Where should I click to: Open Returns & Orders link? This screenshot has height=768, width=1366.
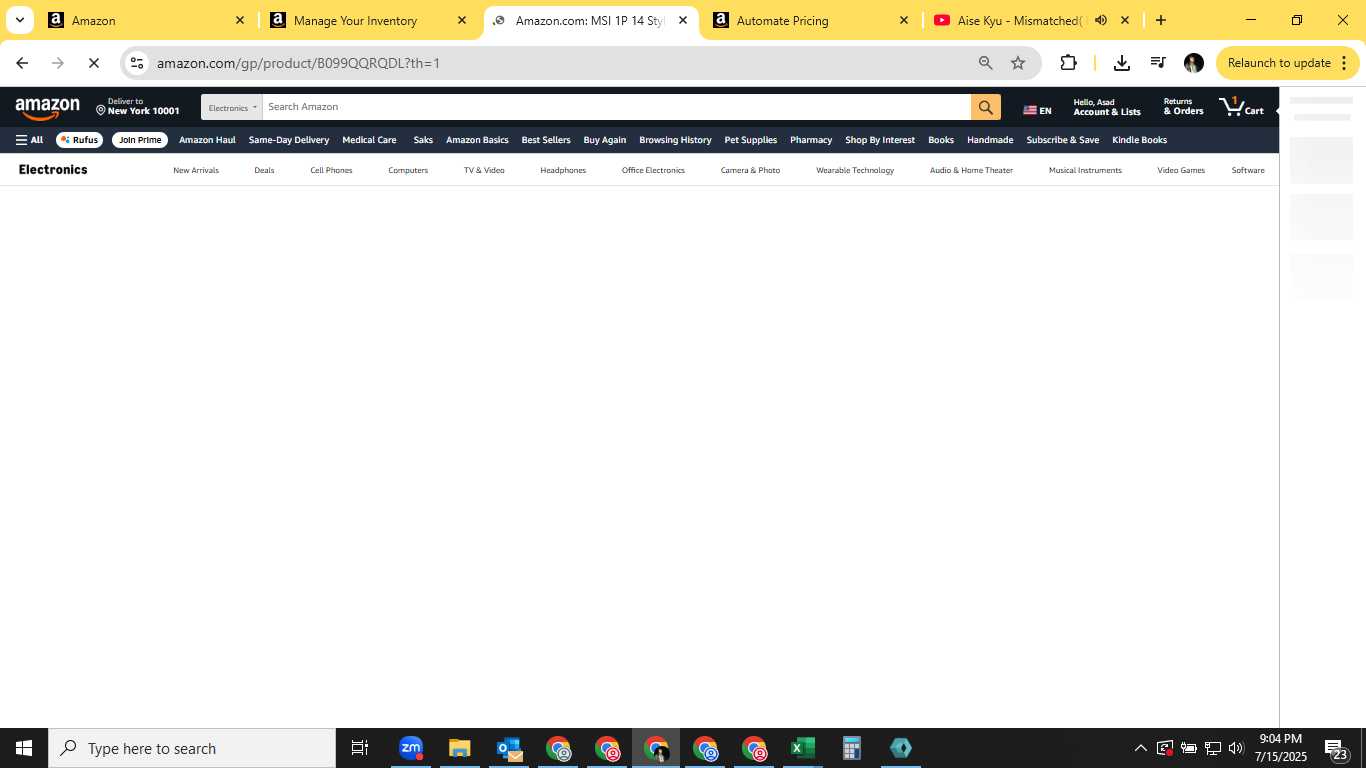click(1183, 107)
